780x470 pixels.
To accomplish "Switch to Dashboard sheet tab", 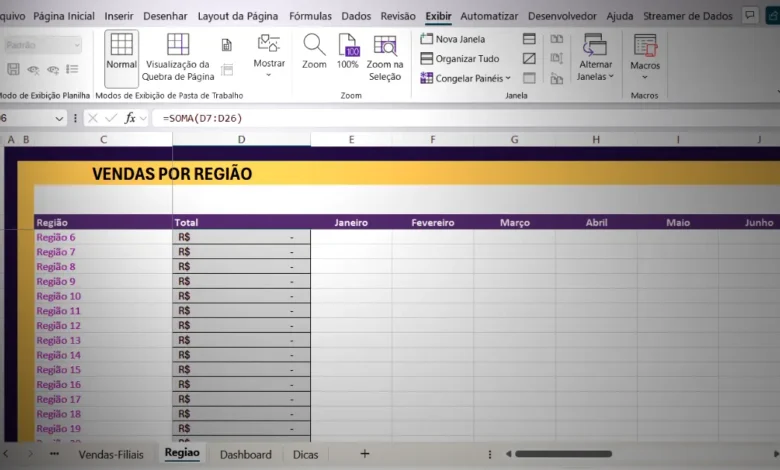I will (x=246, y=454).
